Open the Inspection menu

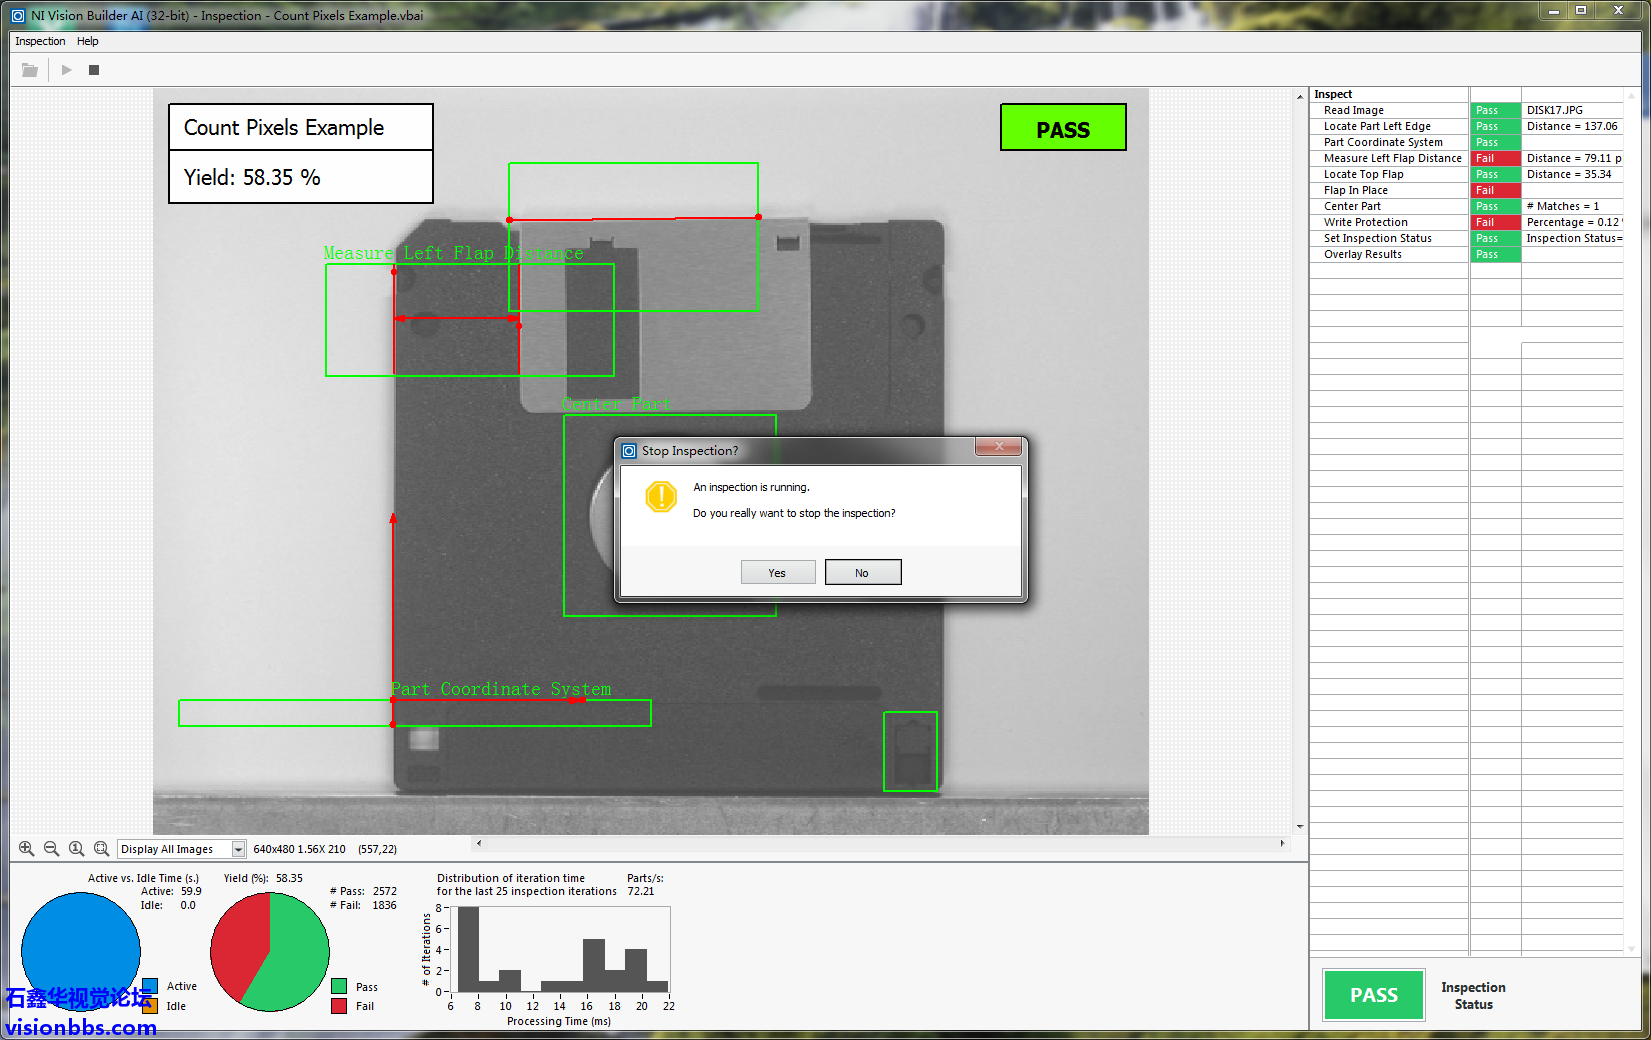(x=40, y=41)
